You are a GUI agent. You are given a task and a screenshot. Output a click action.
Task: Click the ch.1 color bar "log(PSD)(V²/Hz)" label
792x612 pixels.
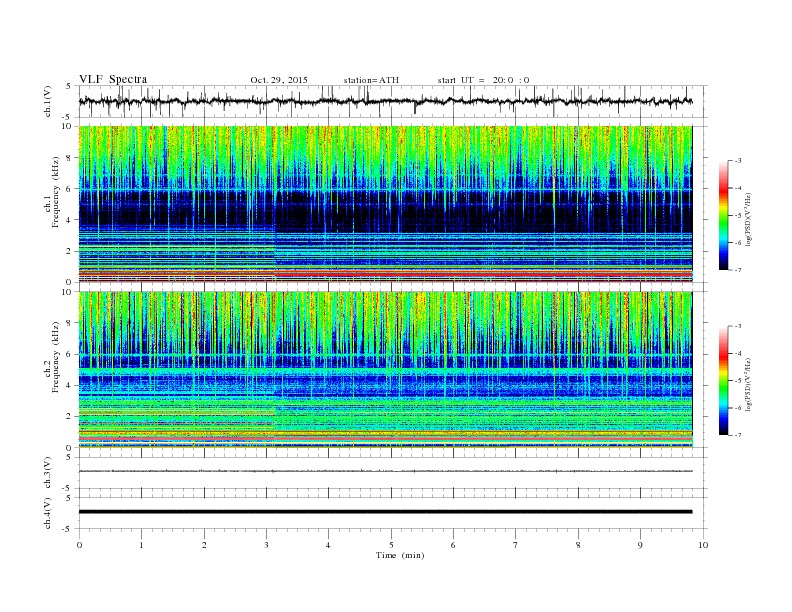coord(749,219)
